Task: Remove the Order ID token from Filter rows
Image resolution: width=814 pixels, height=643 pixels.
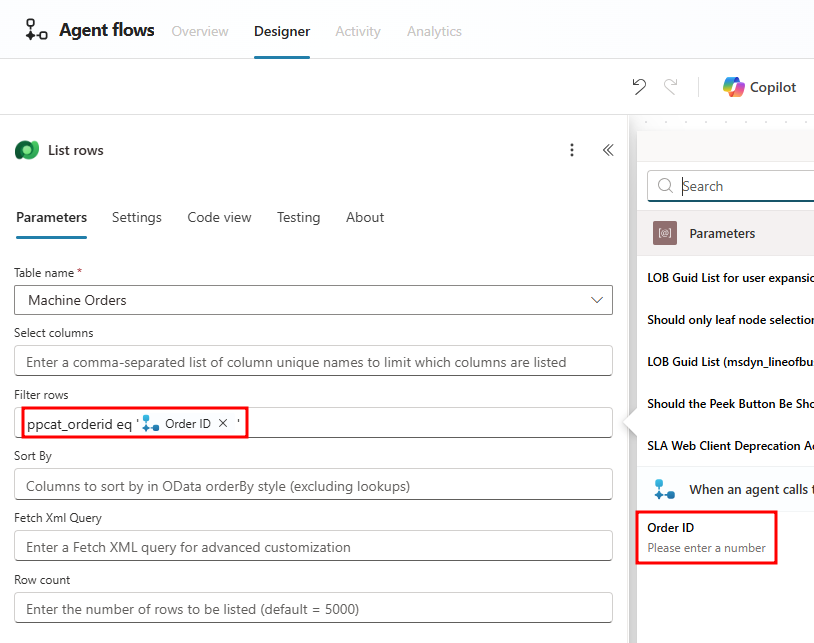Action: tap(223, 423)
